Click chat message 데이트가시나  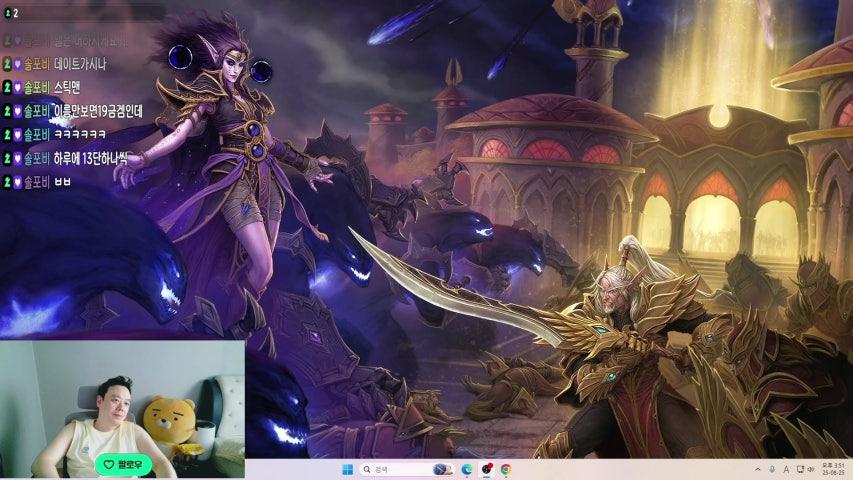(x=80, y=64)
